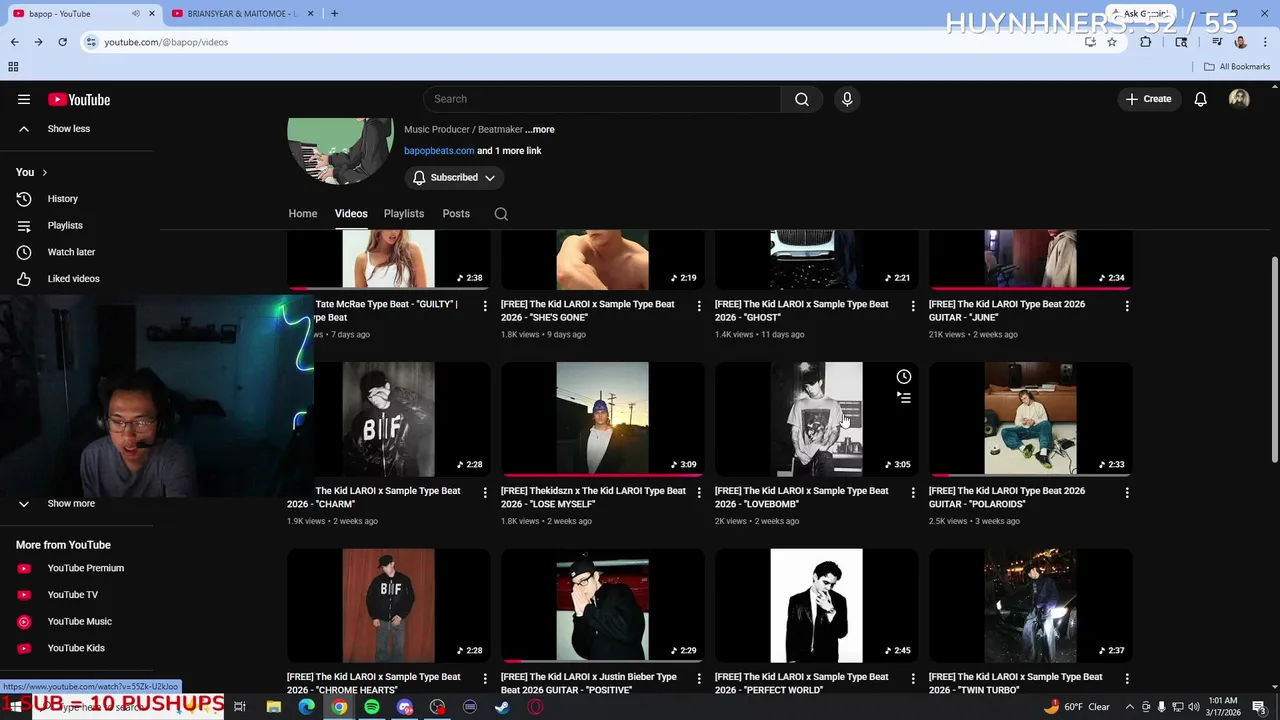Play the LOSE MYSELF video thumbnail
This screenshot has height=720, width=1280.
[x=603, y=419]
